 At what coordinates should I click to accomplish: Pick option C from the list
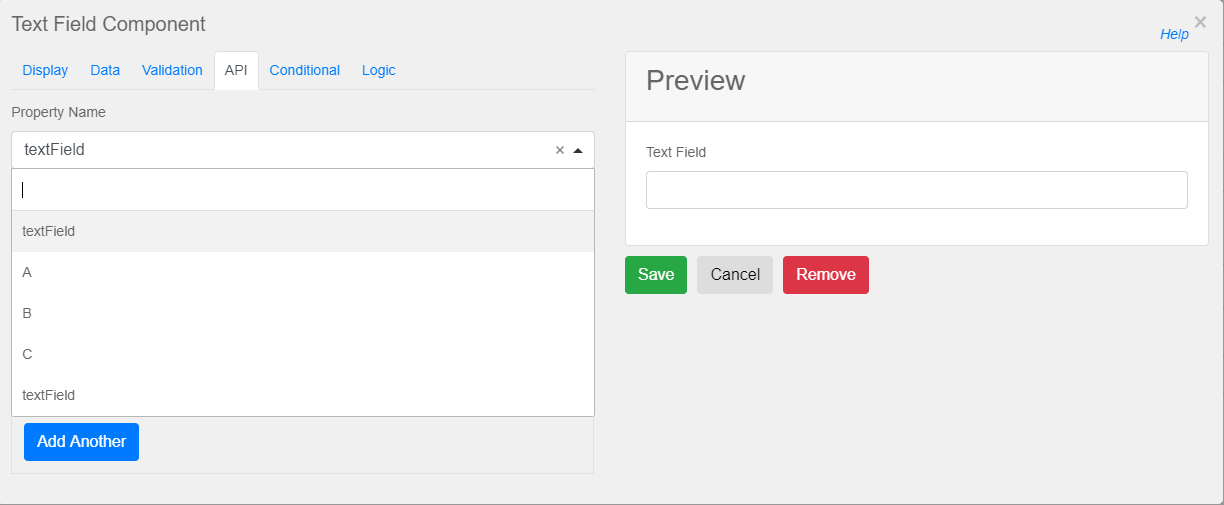click(x=303, y=354)
